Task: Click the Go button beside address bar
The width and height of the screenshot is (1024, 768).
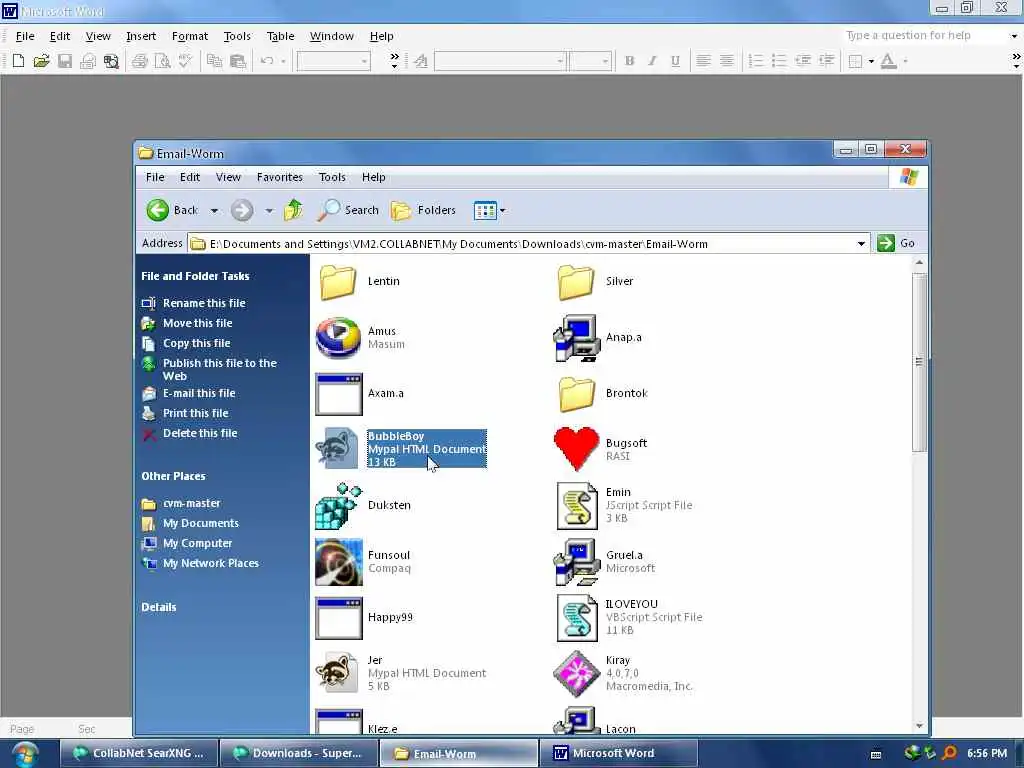Action: [896, 243]
